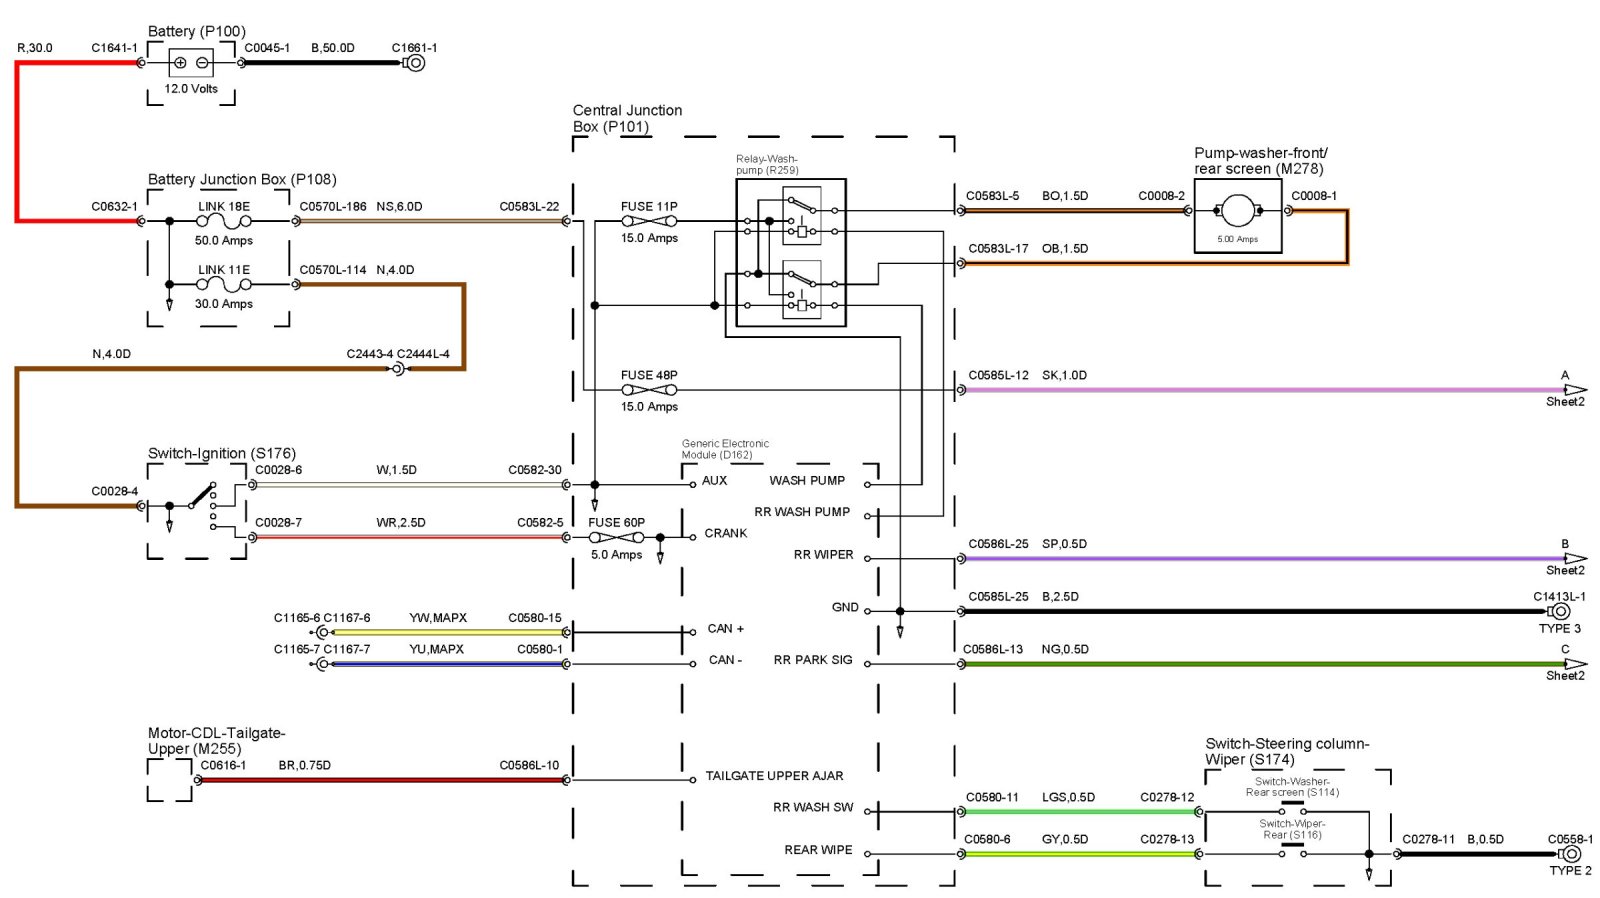Click the battery symbol inside Battery P100

191,63
